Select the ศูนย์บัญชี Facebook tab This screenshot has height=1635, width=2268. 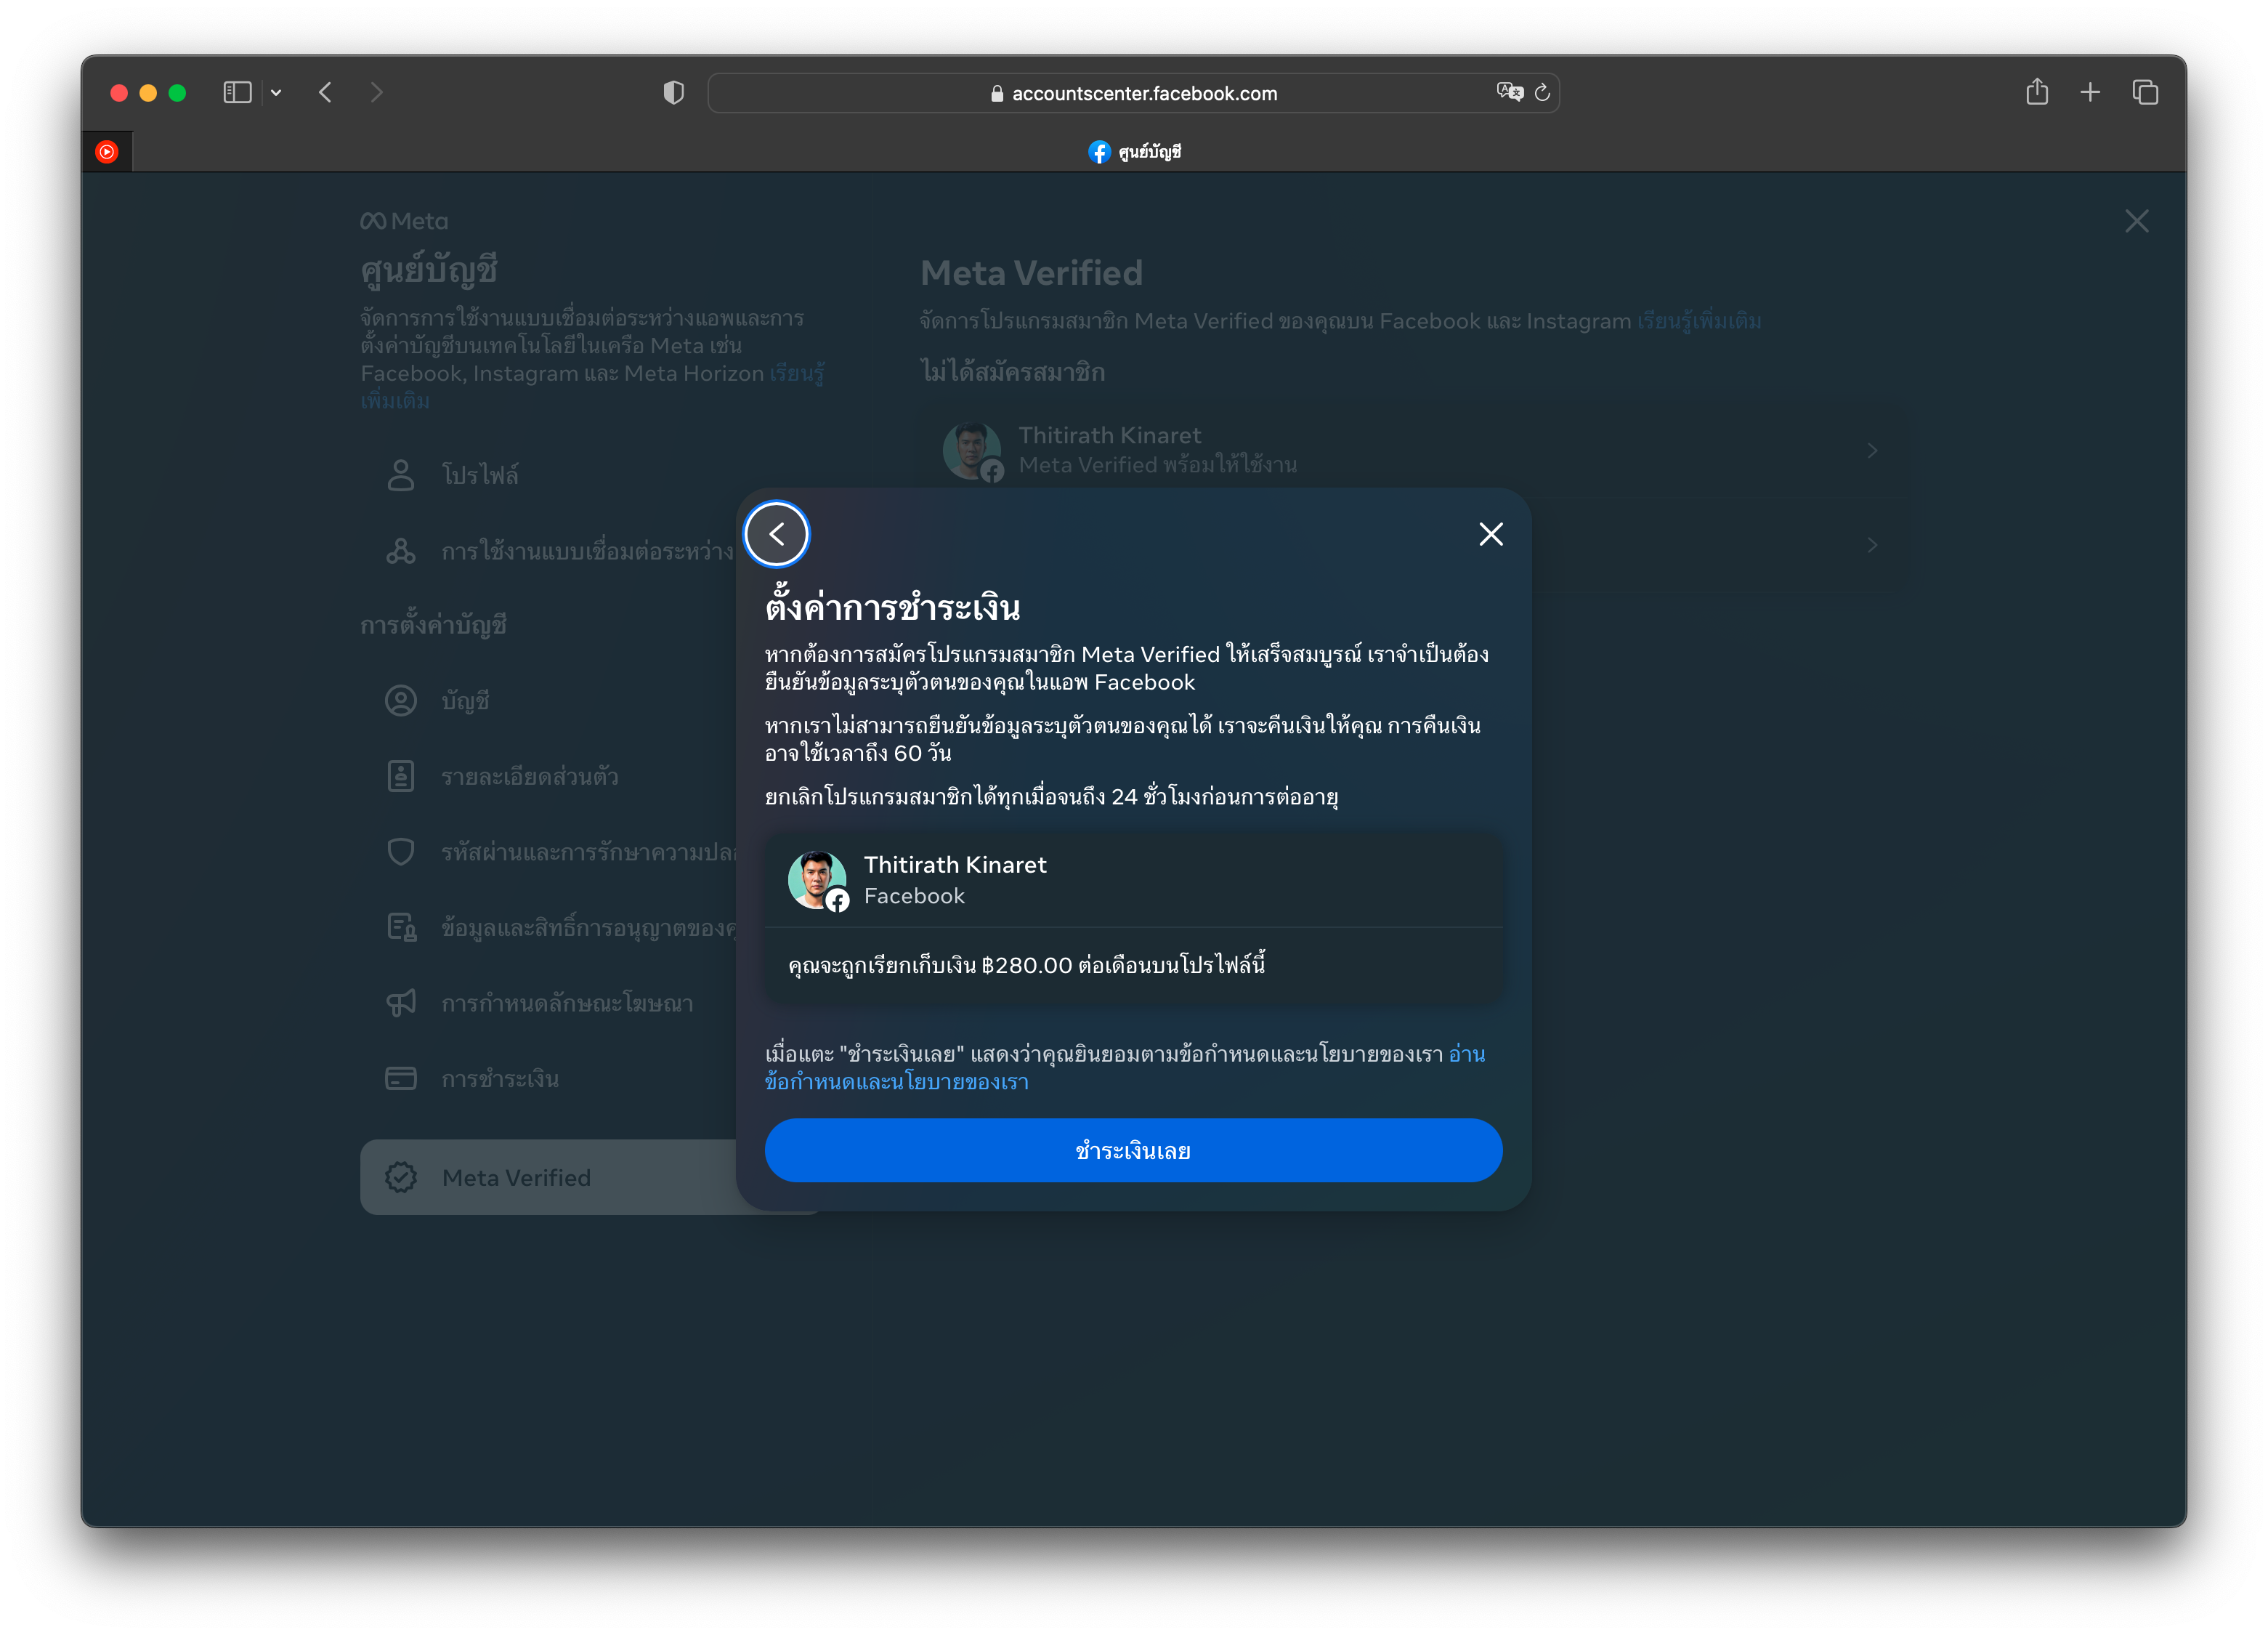pos(1134,152)
